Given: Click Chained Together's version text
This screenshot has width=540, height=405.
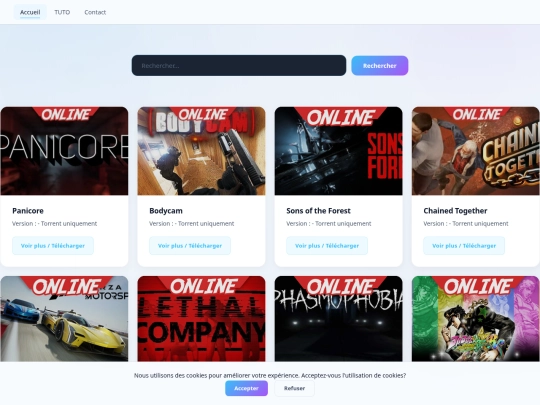Looking at the screenshot, I should click(466, 224).
